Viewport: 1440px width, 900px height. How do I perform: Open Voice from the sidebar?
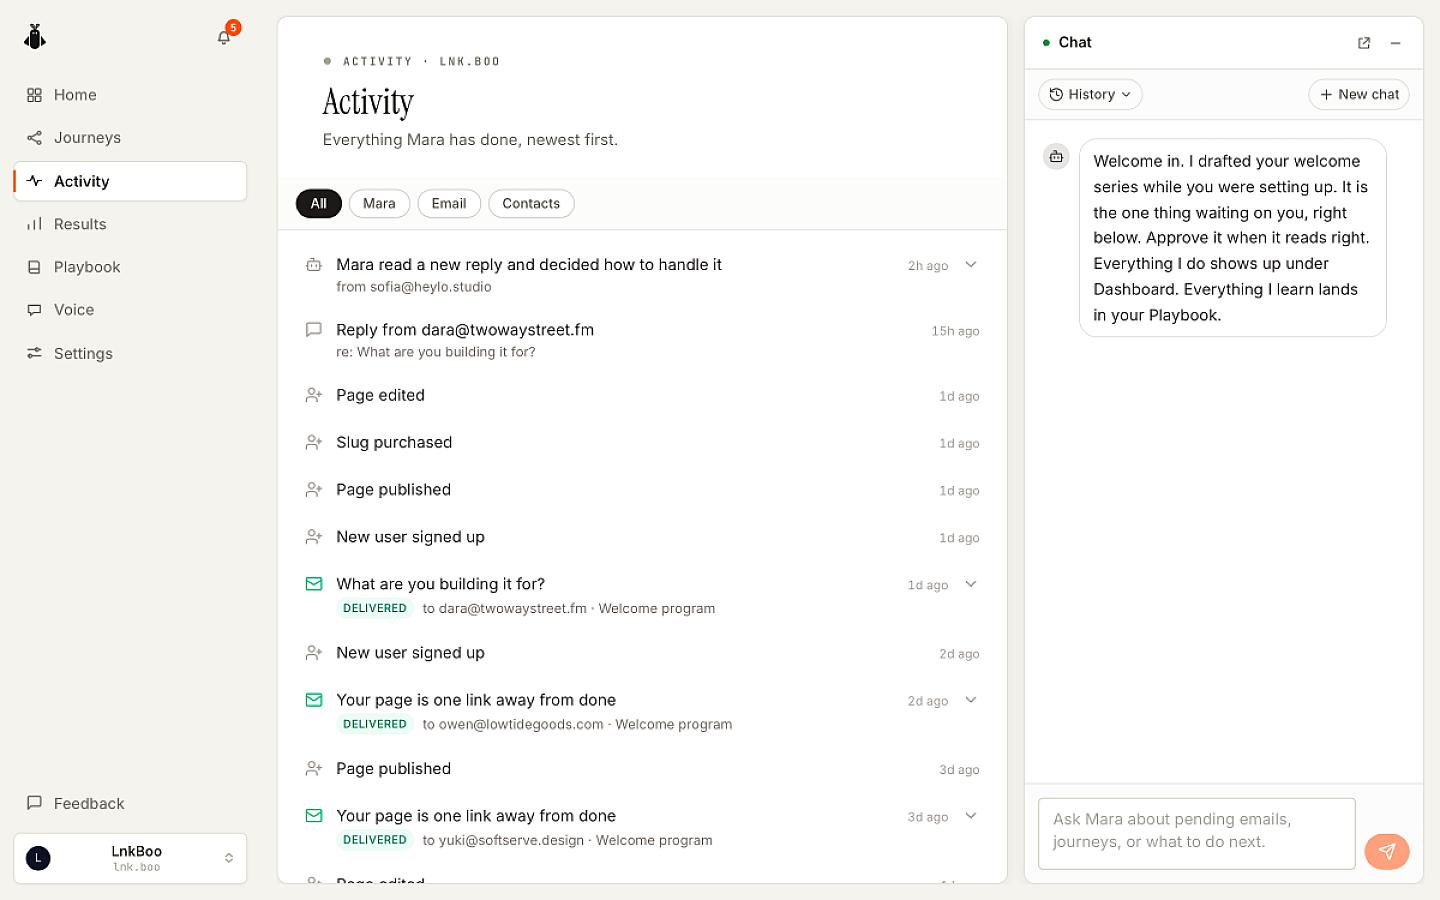(x=130, y=310)
